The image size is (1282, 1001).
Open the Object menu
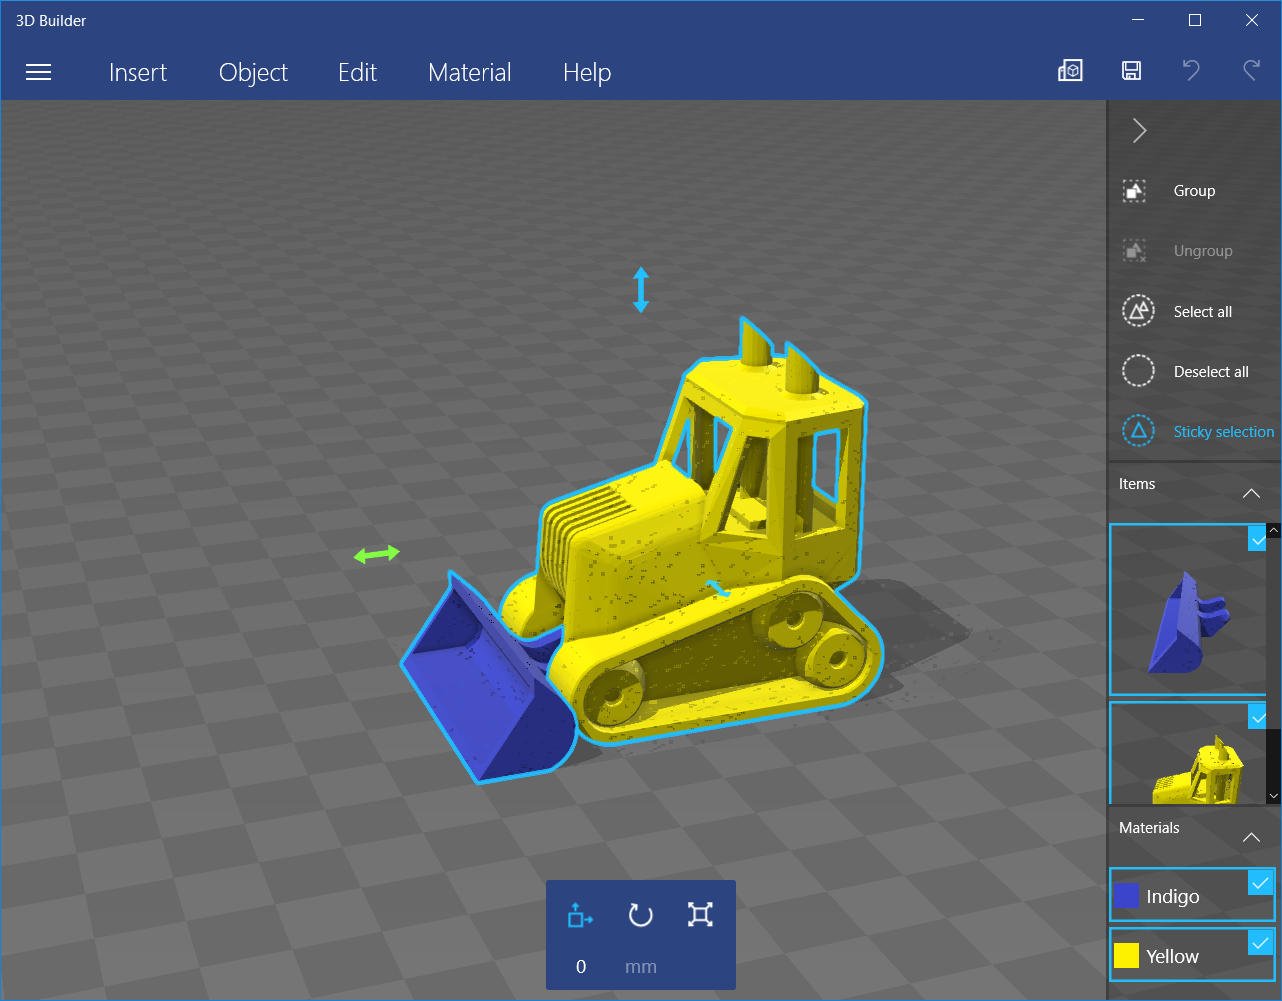click(253, 72)
